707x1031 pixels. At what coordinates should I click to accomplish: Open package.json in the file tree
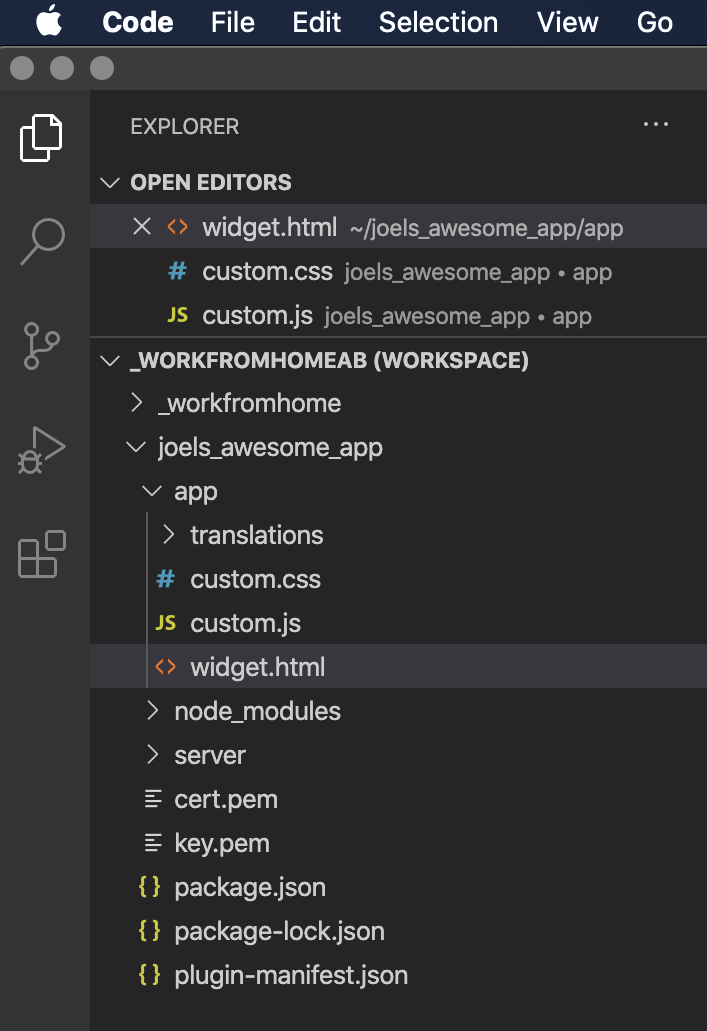click(249, 887)
